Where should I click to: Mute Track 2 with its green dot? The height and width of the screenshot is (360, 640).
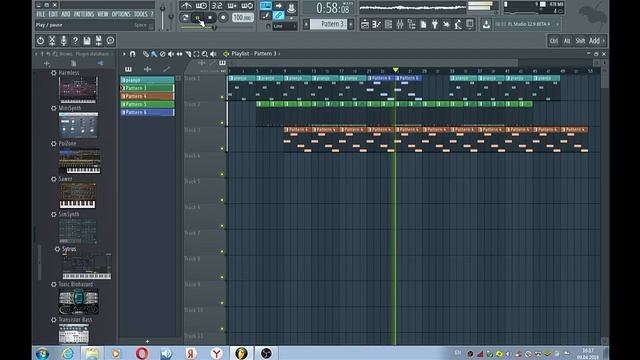coord(222,123)
